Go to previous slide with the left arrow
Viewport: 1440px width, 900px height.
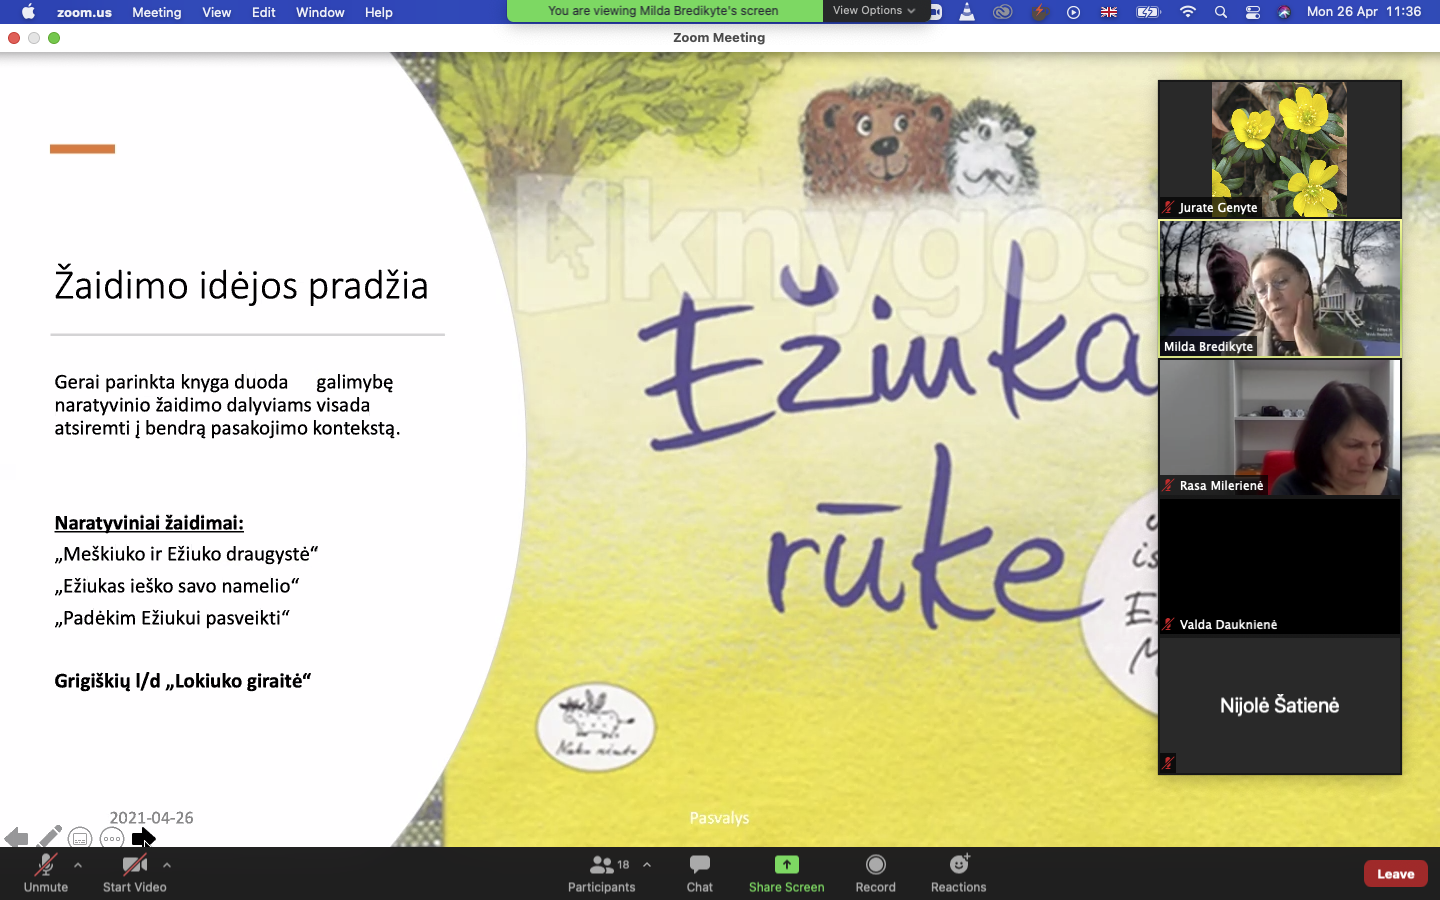[16, 838]
